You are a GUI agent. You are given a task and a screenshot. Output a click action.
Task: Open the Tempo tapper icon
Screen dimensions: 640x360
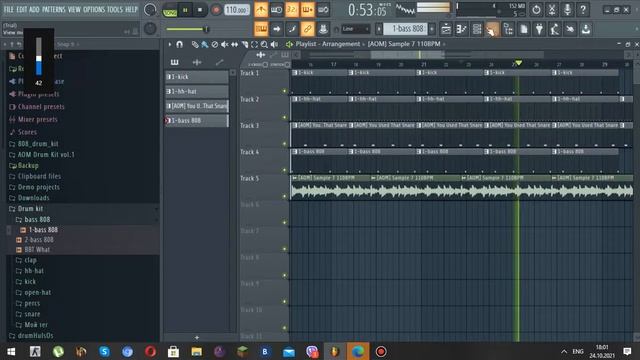point(555,29)
